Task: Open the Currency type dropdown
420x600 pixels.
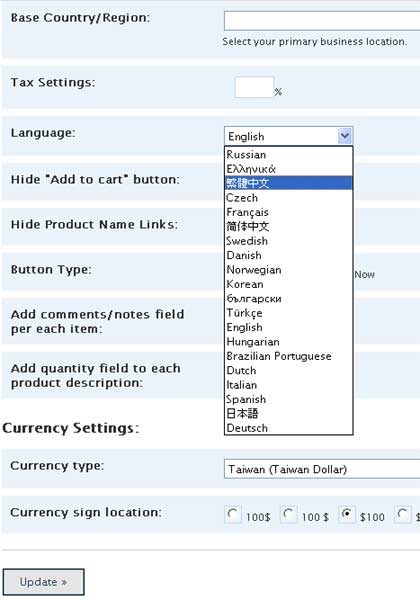Action: (x=322, y=469)
